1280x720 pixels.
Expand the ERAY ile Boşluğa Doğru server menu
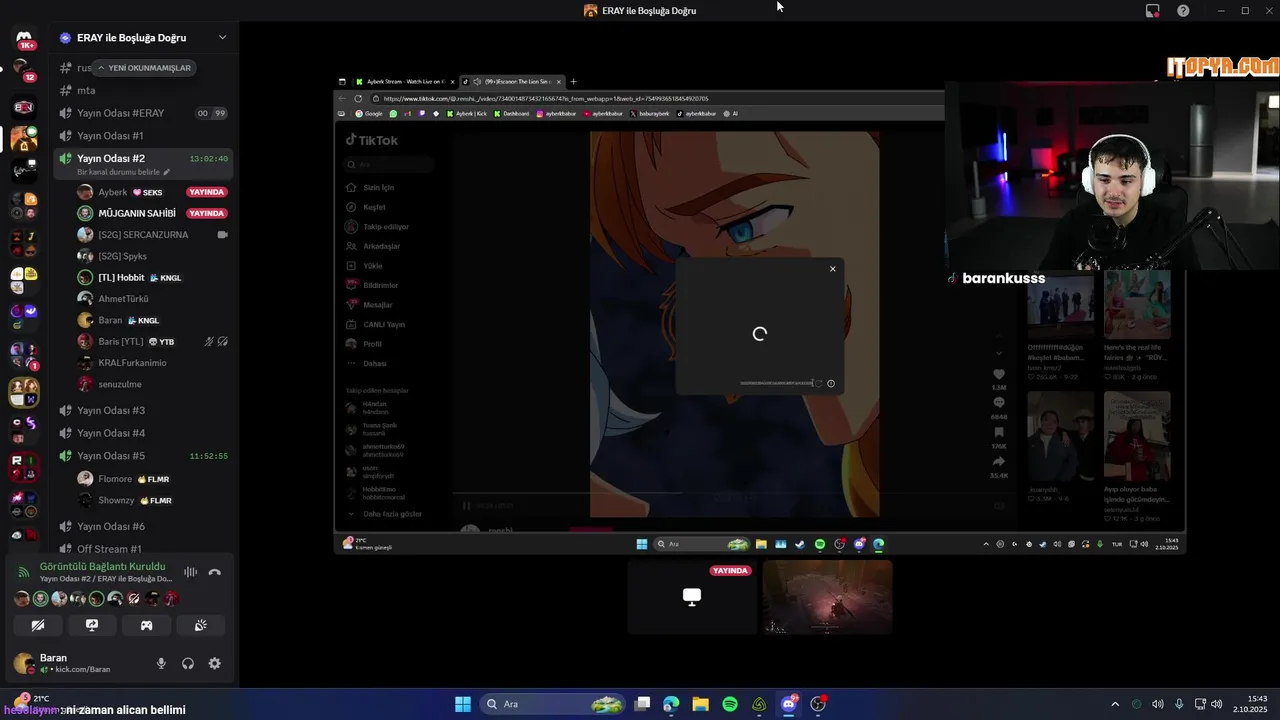click(x=222, y=38)
